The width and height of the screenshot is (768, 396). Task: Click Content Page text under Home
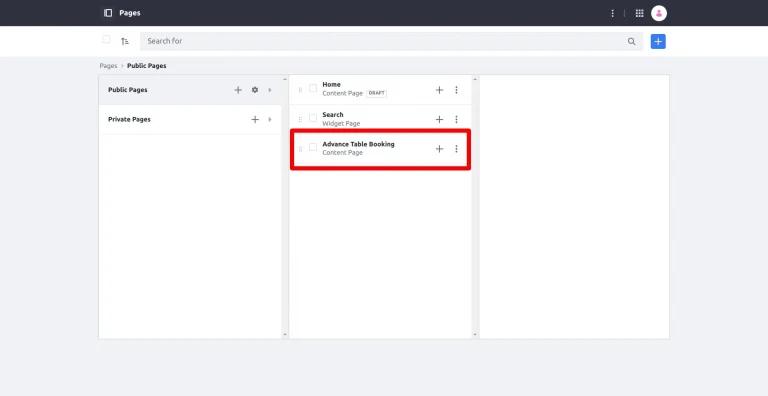342,94
